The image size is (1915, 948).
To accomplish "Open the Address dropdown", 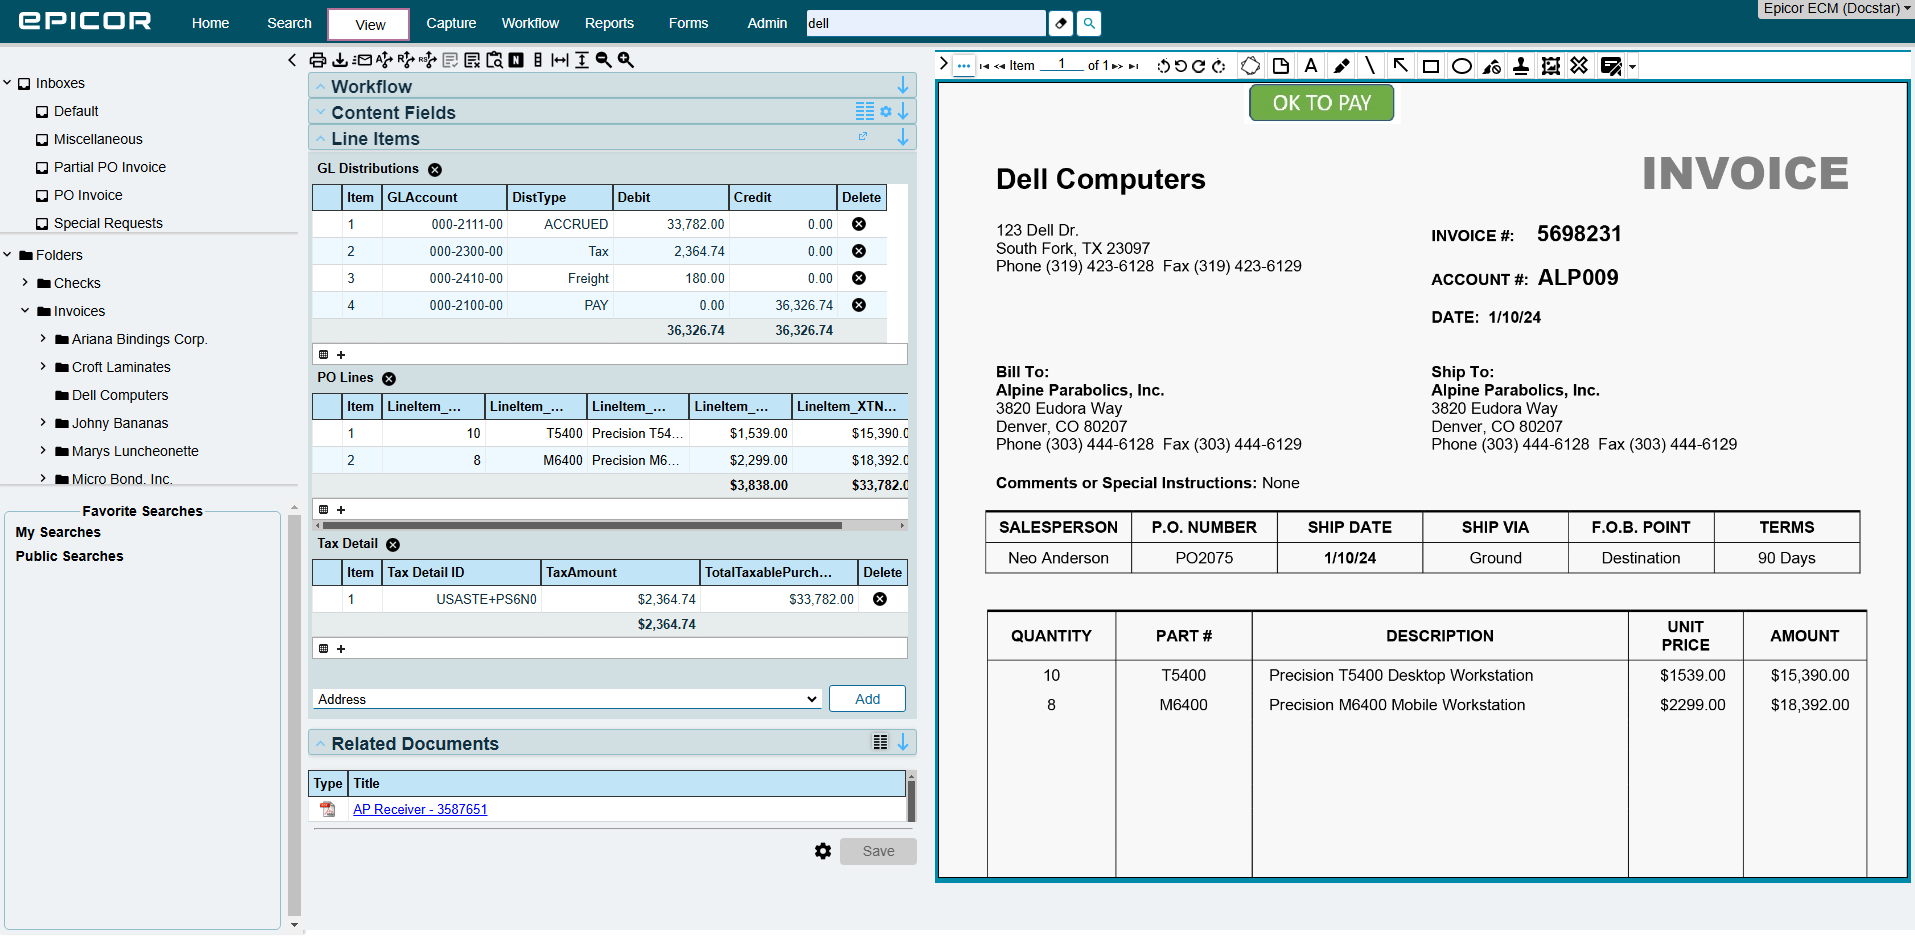I will 567,699.
